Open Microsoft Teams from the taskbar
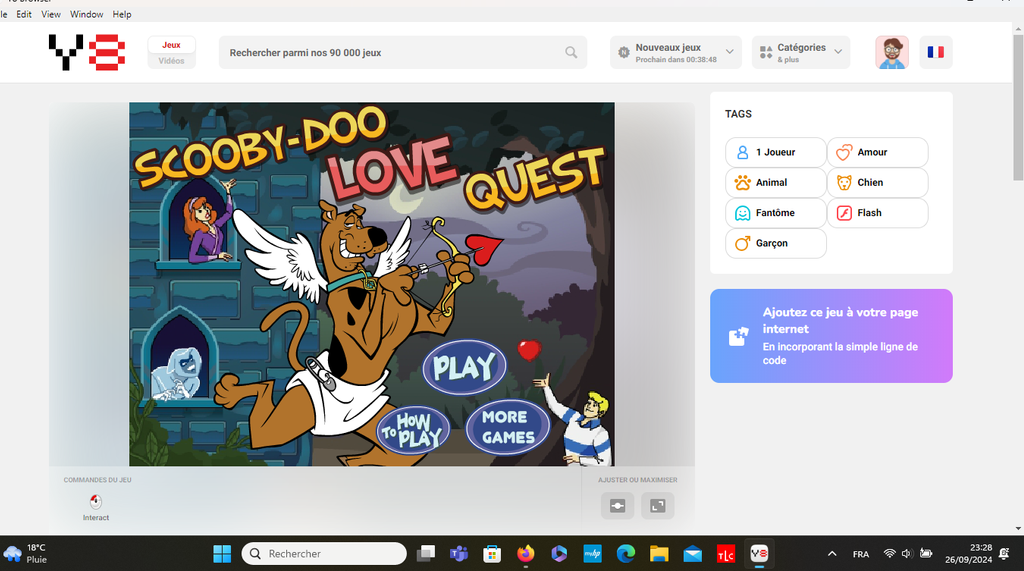Image resolution: width=1024 pixels, height=571 pixels. click(459, 553)
